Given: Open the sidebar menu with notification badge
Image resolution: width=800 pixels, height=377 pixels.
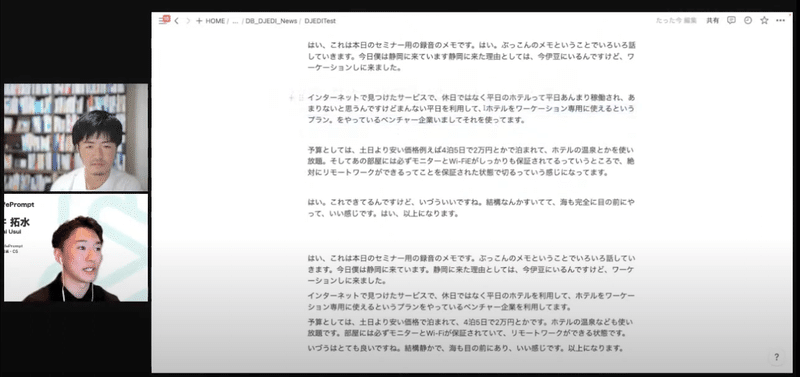Looking at the screenshot, I should coord(163,20).
